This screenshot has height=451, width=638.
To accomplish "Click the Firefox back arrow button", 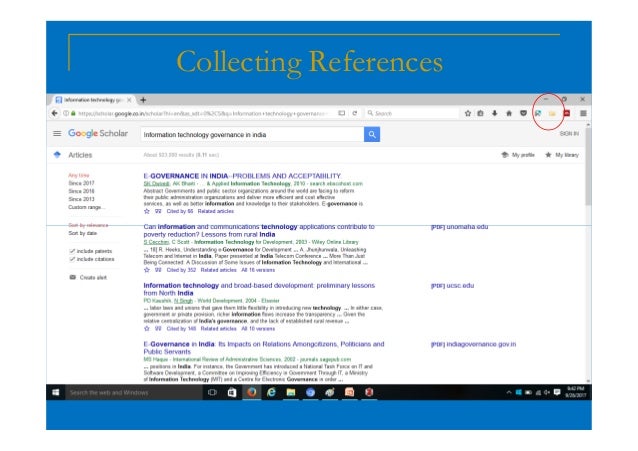I will coord(55,113).
